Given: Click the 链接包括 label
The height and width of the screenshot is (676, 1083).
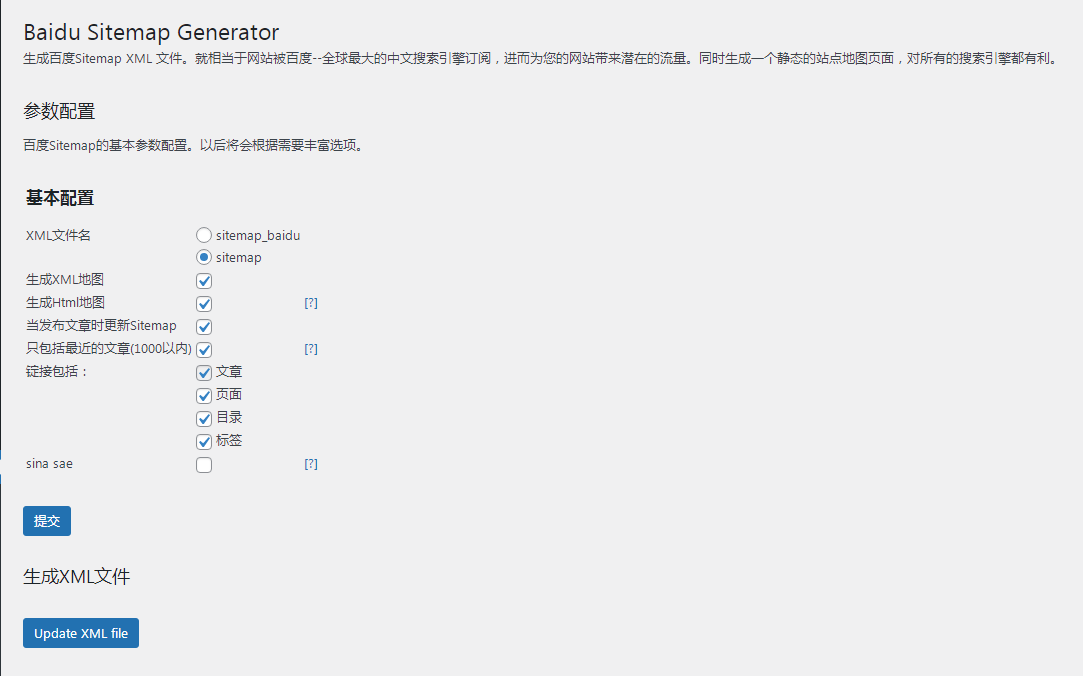Looking at the screenshot, I should [57, 371].
